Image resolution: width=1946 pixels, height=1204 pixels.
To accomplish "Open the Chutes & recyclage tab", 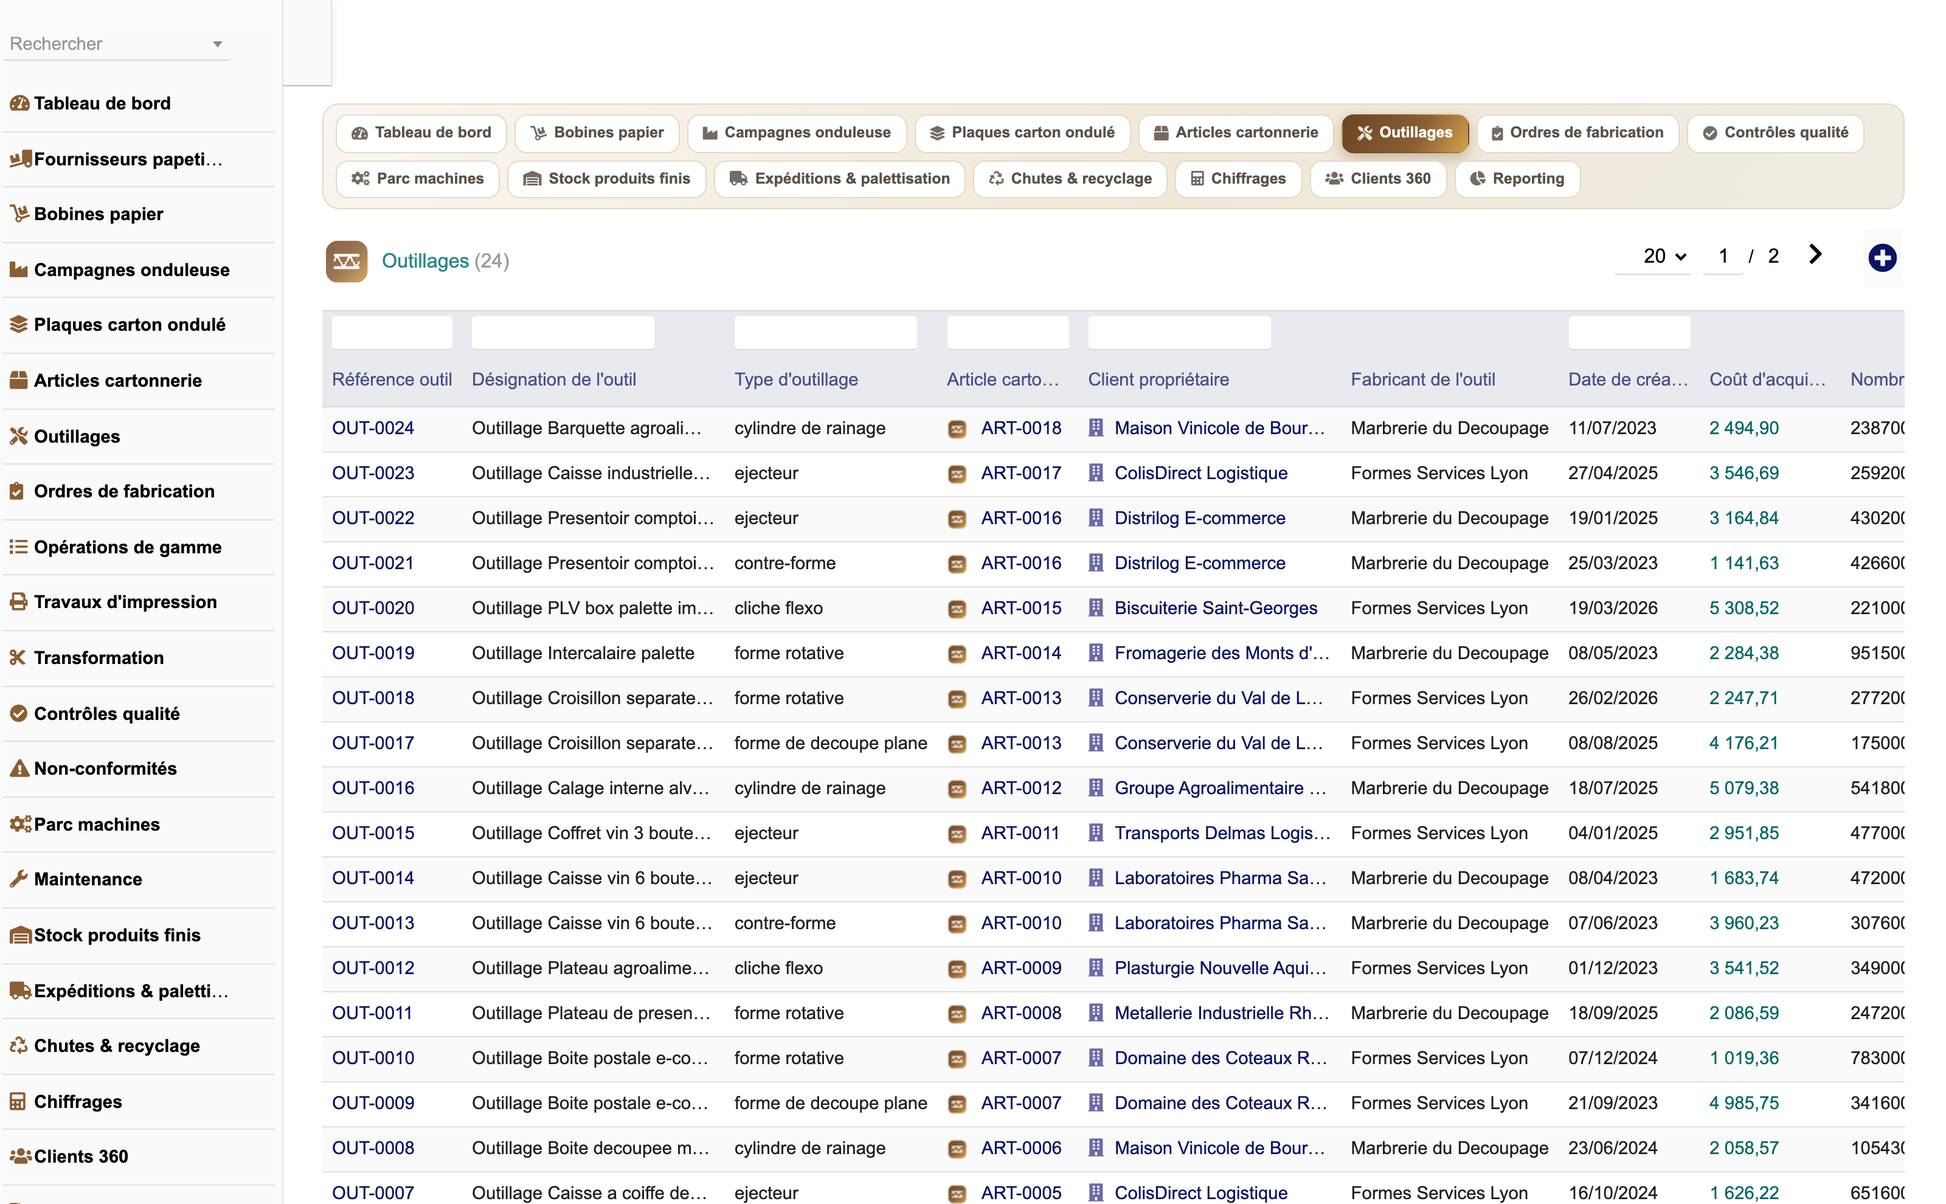I will (x=1070, y=179).
